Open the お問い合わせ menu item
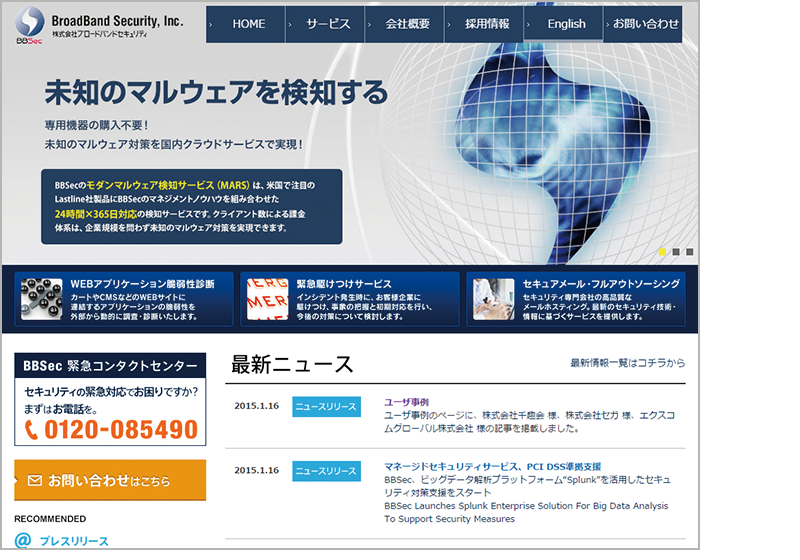The height and width of the screenshot is (560, 800). 643,24
